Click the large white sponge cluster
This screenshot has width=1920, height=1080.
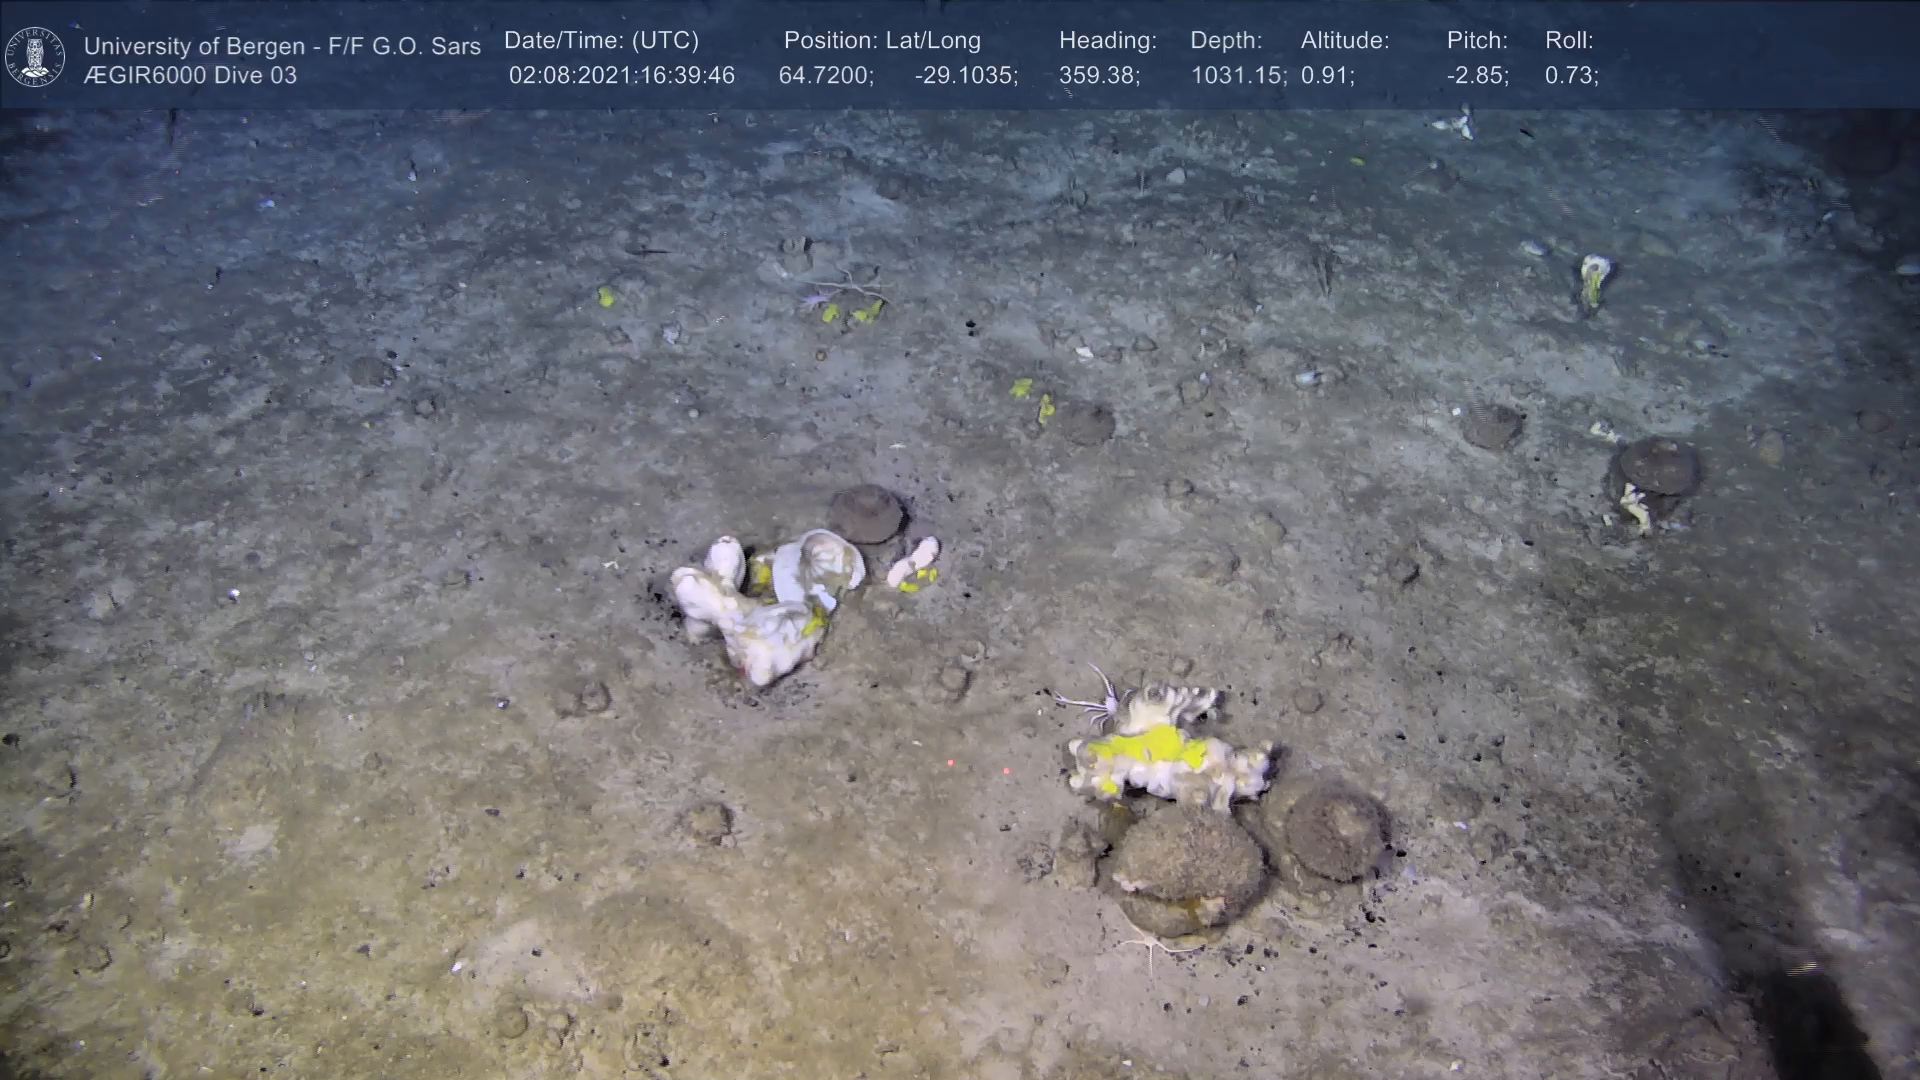coord(765,600)
